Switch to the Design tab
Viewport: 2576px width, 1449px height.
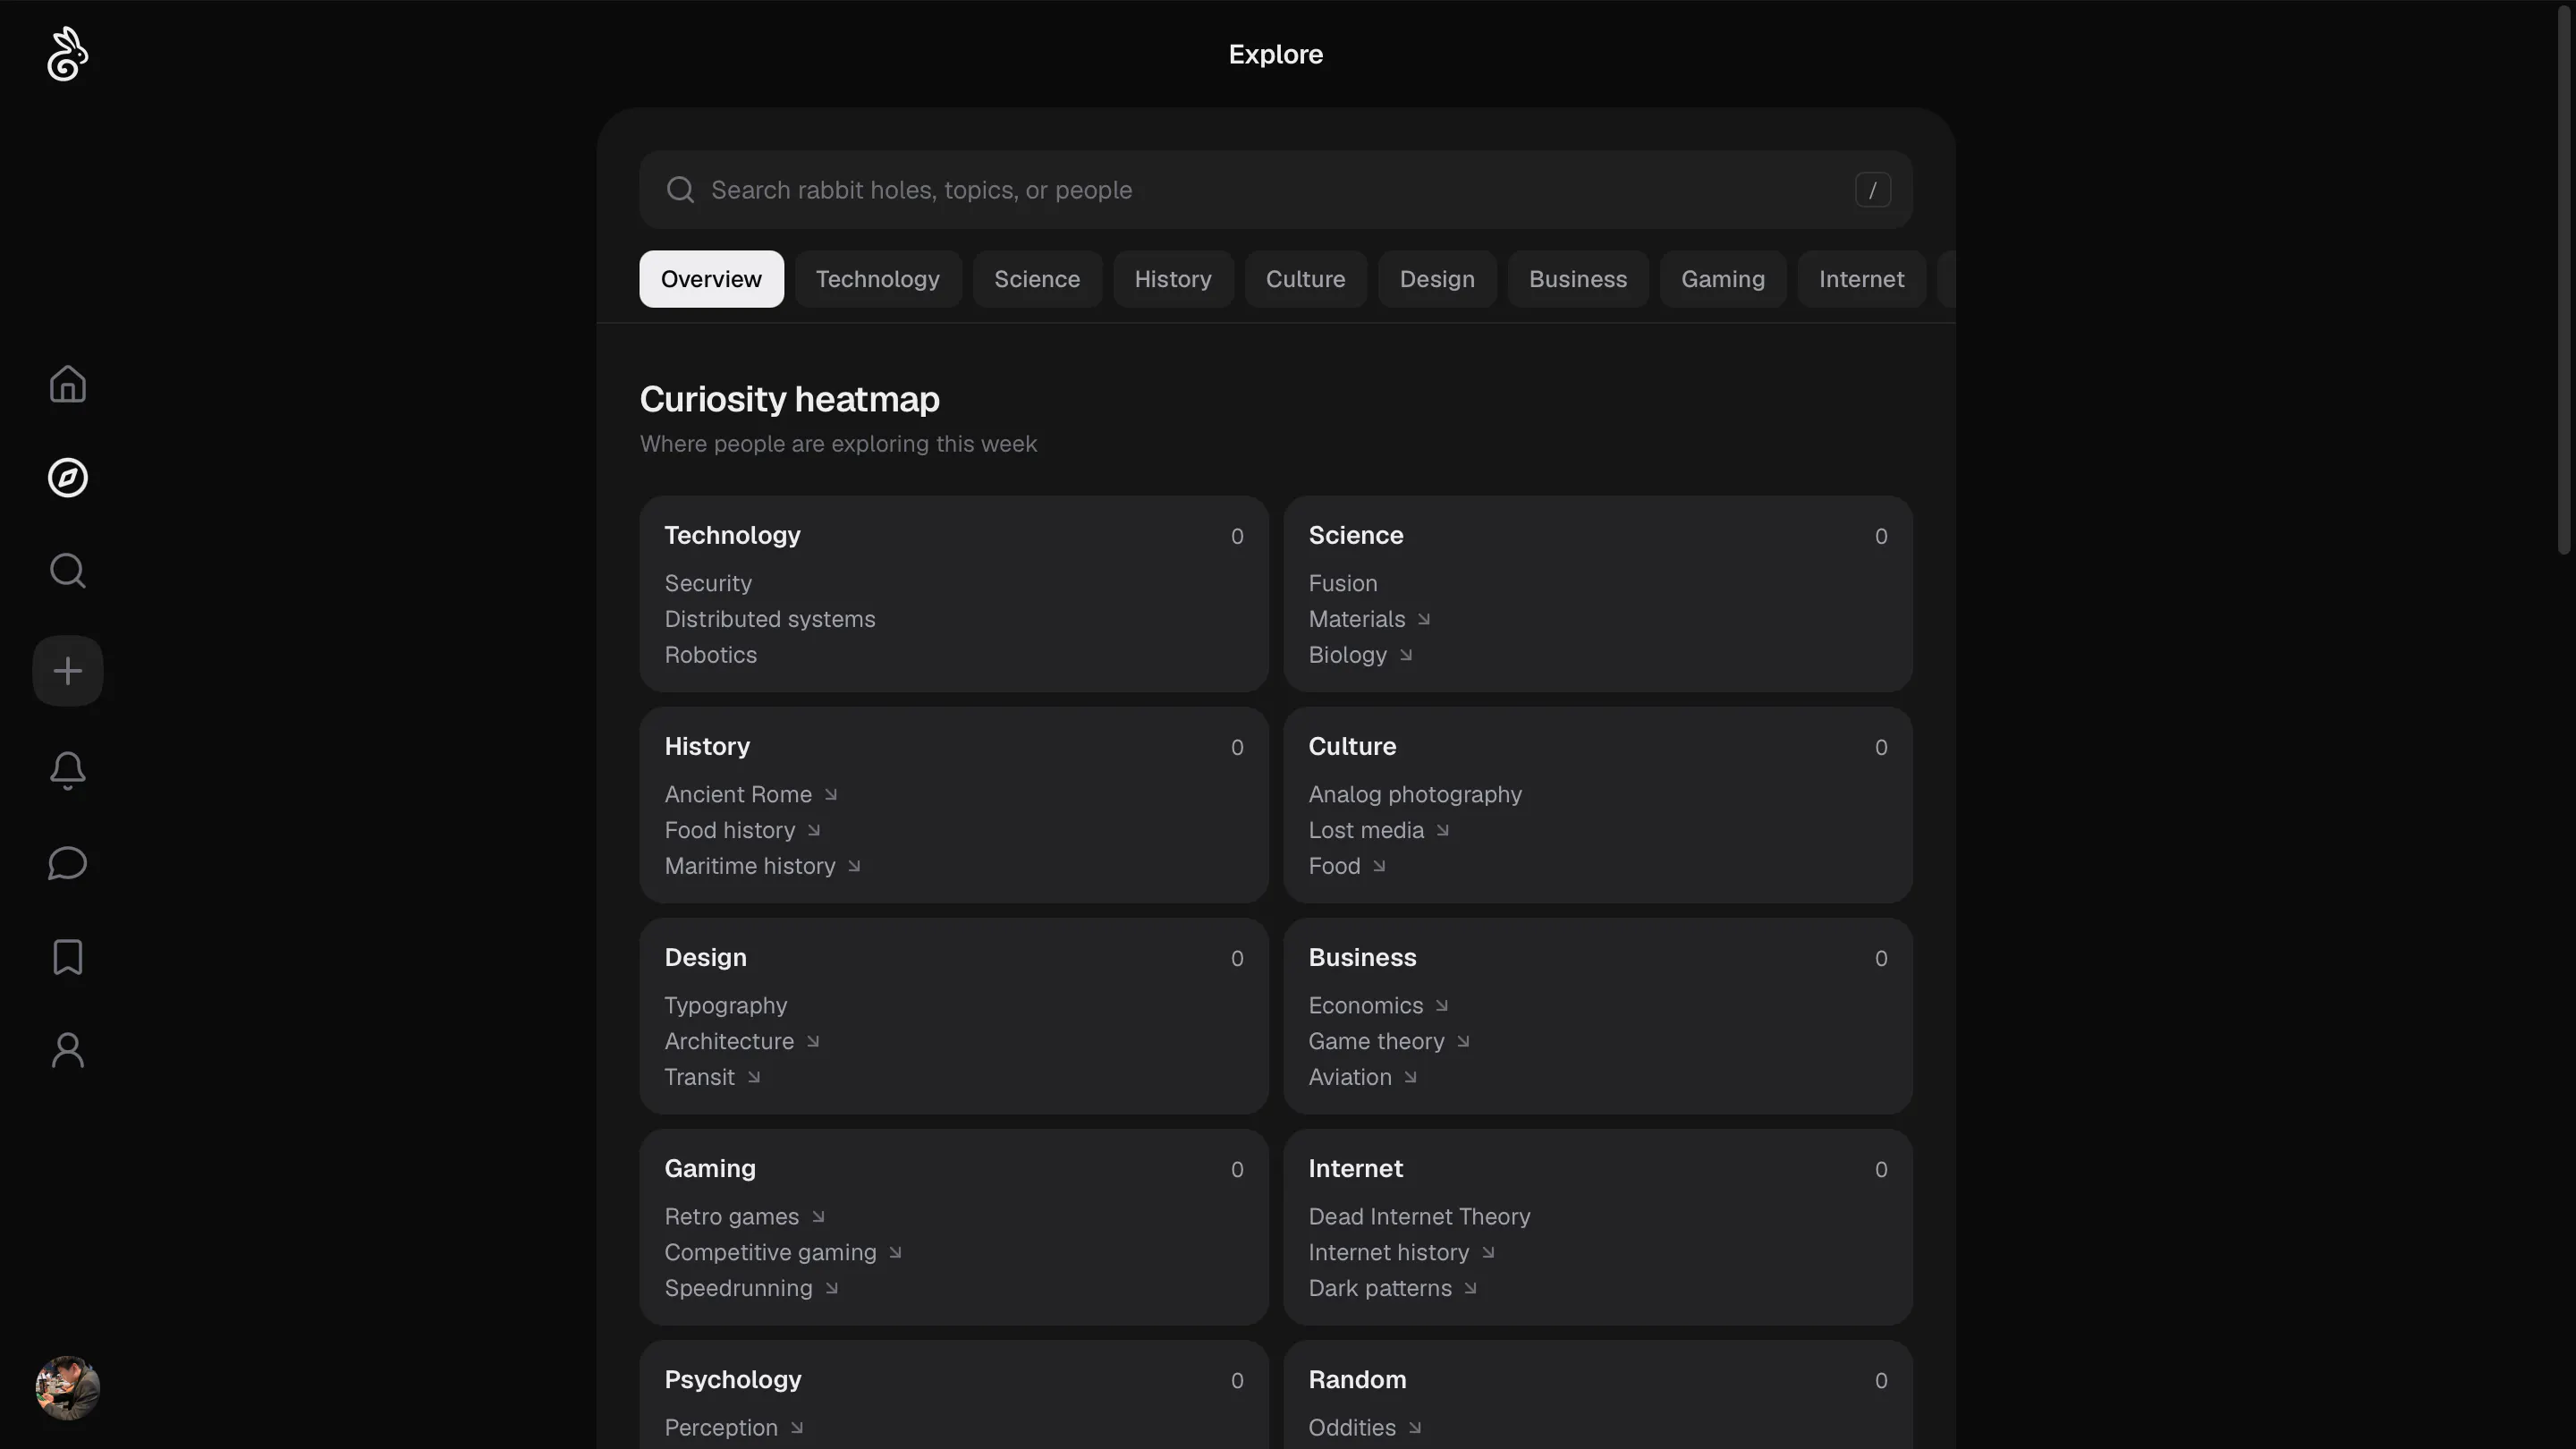pyautogui.click(x=1436, y=279)
